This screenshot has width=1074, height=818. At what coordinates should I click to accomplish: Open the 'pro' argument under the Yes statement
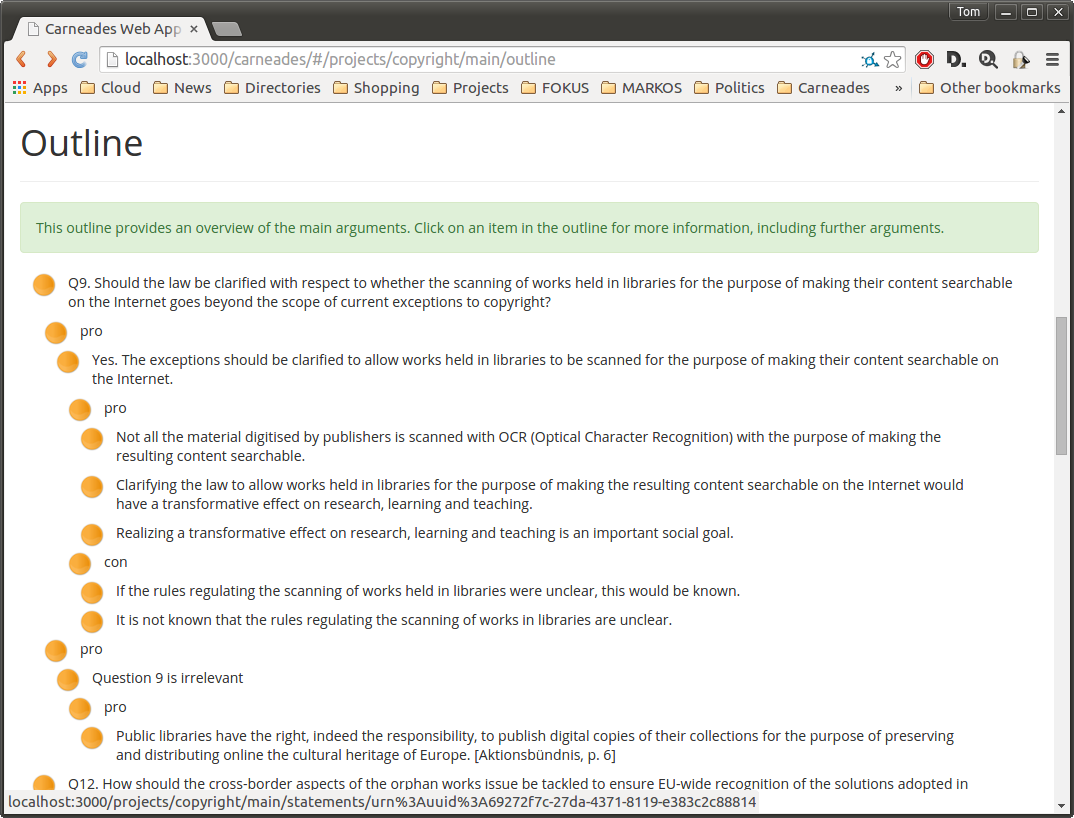point(115,408)
